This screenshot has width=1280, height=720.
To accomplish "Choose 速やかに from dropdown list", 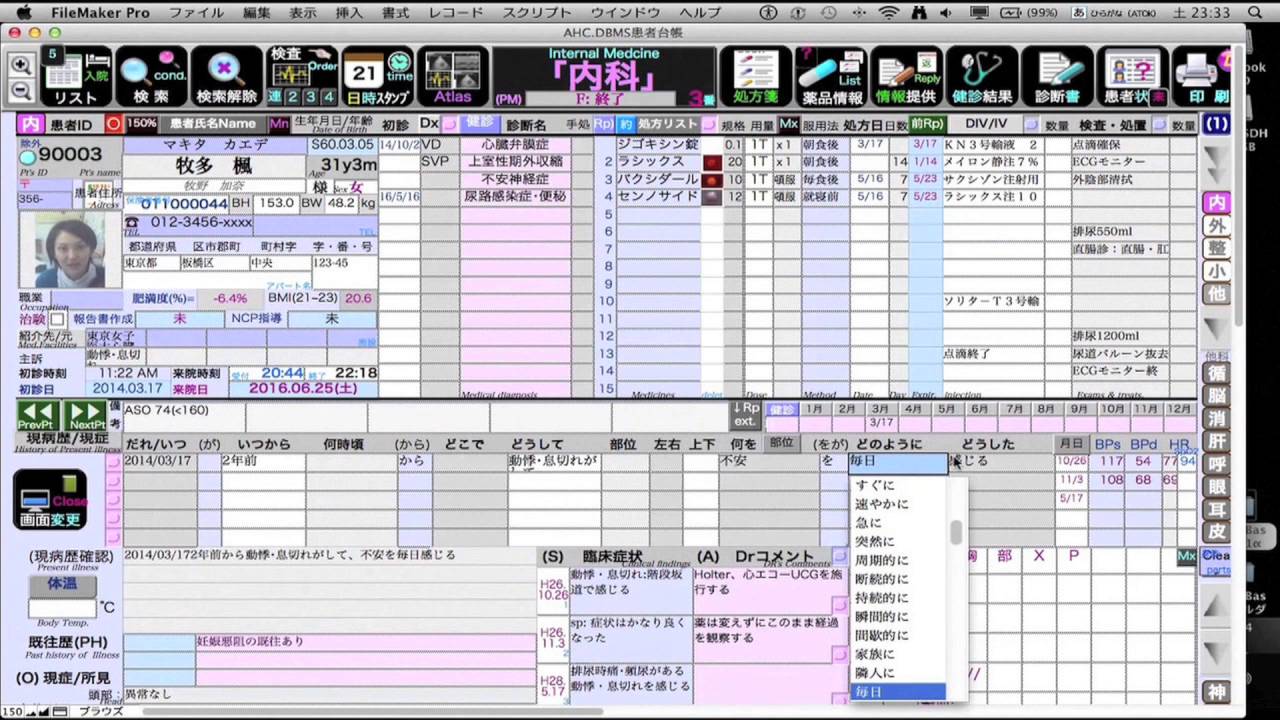I will click(897, 504).
